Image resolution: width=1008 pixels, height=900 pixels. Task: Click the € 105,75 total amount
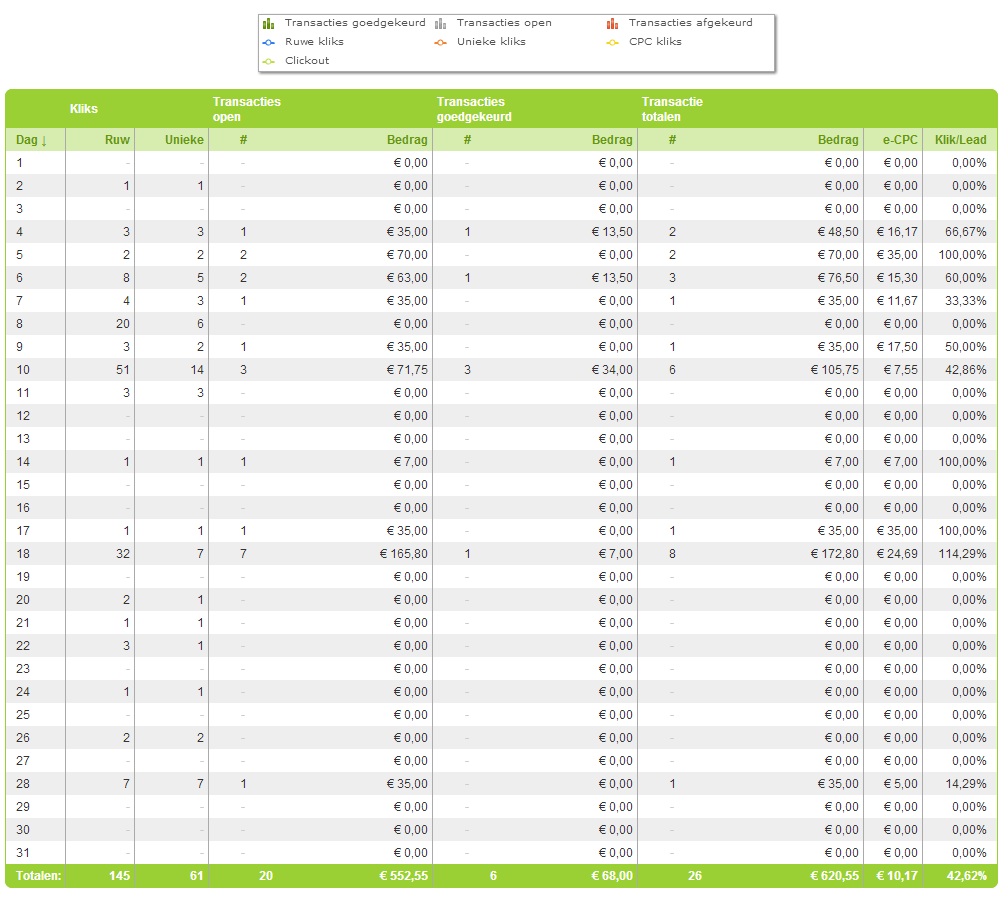[834, 370]
